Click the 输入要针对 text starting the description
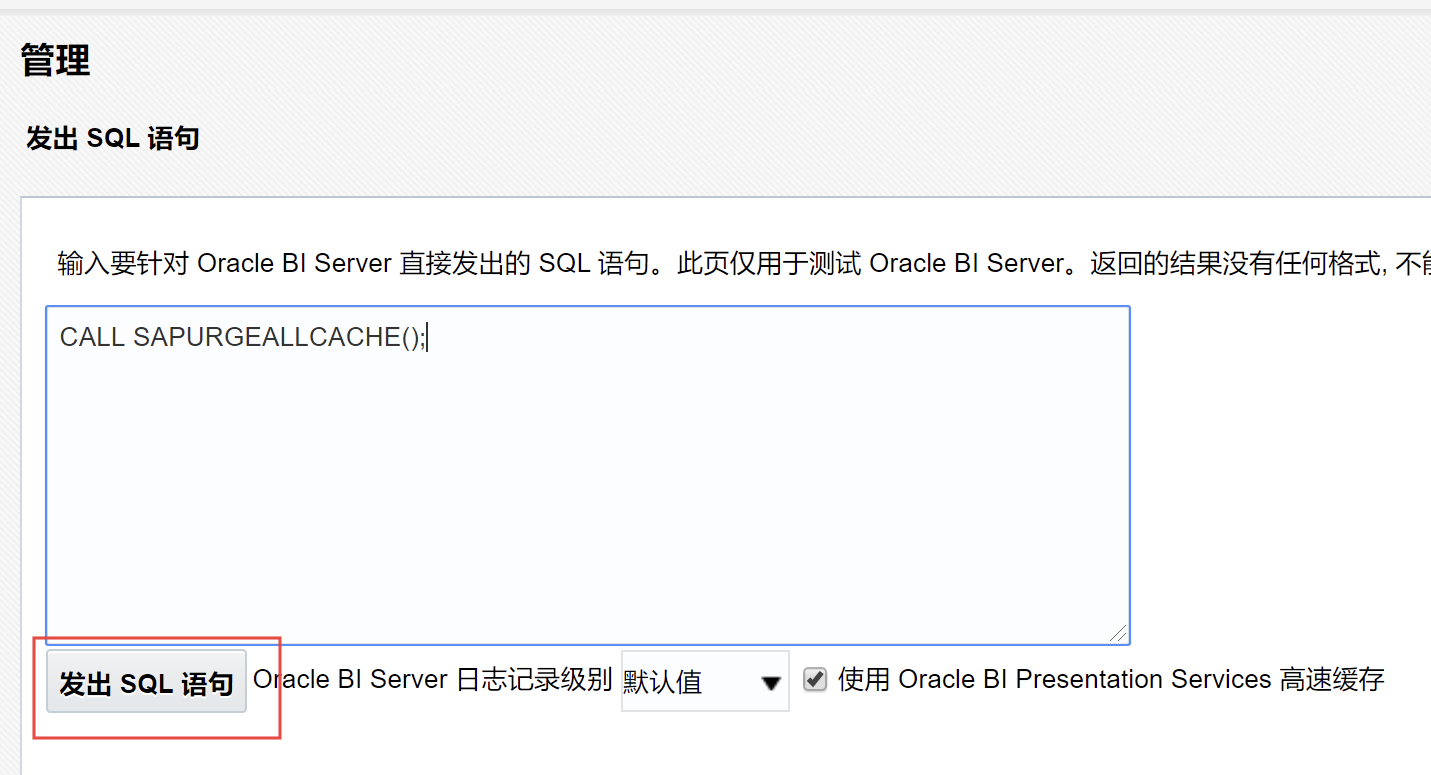The height and width of the screenshot is (775, 1431). (x=124, y=264)
